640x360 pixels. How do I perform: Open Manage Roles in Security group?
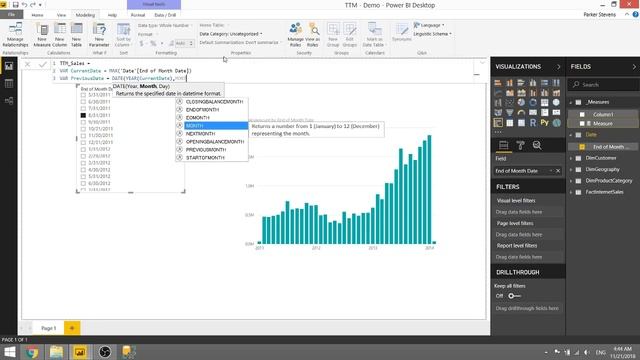(295, 35)
